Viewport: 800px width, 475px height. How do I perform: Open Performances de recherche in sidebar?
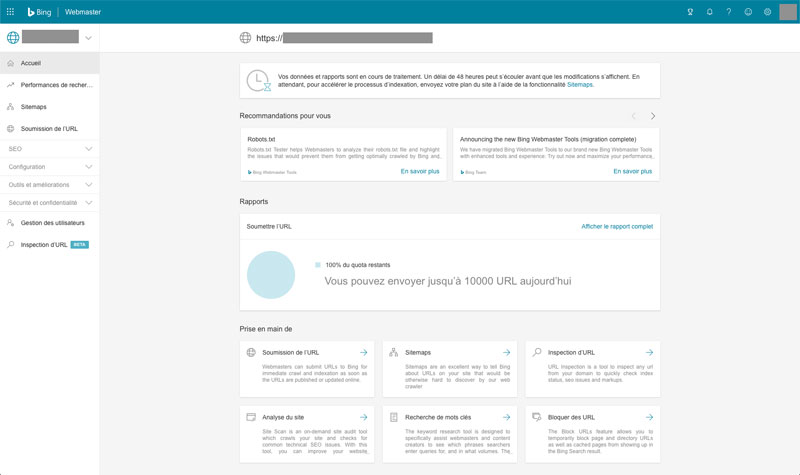[x=49, y=85]
